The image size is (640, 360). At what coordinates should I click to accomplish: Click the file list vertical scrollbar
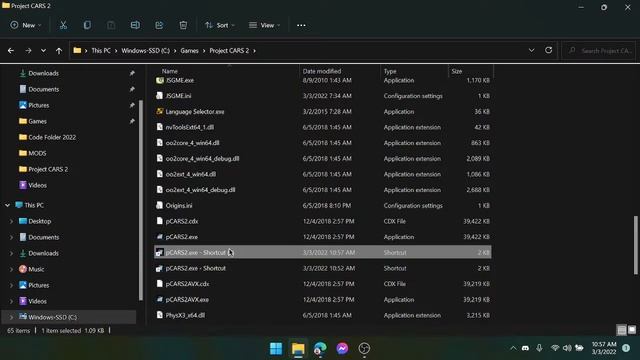pyautogui.click(x=636, y=245)
